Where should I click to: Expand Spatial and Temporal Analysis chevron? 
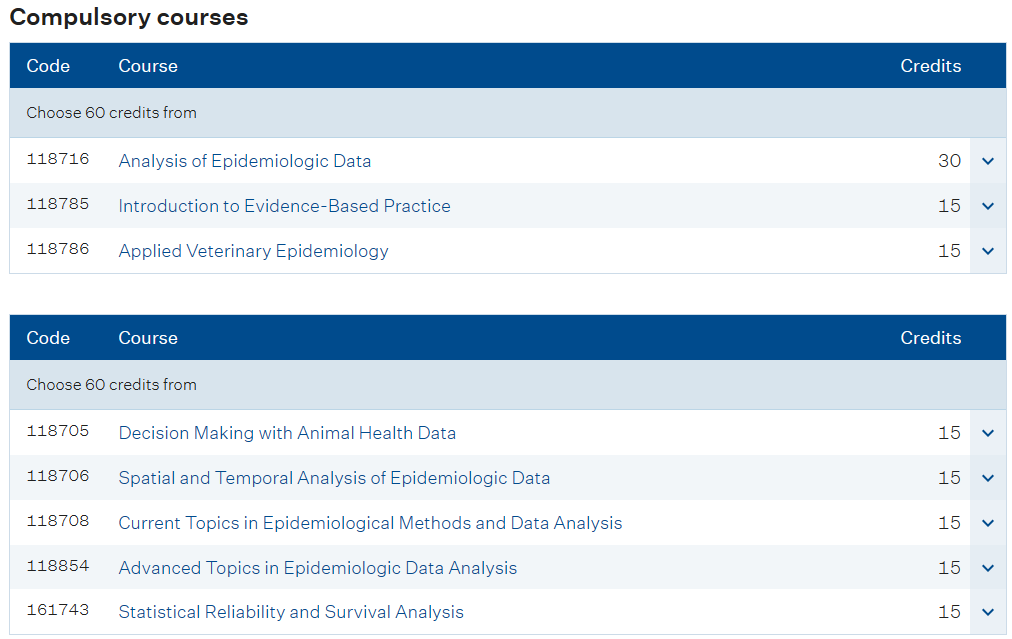[987, 478]
